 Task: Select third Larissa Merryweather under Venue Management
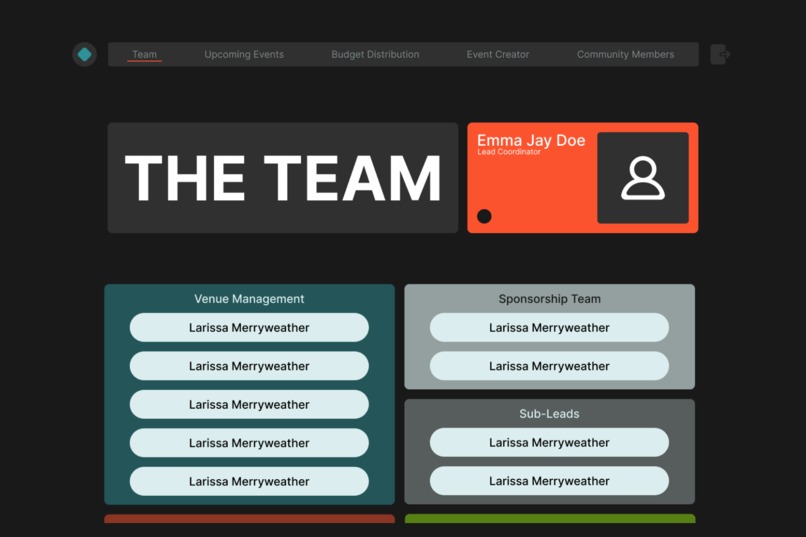(x=249, y=404)
